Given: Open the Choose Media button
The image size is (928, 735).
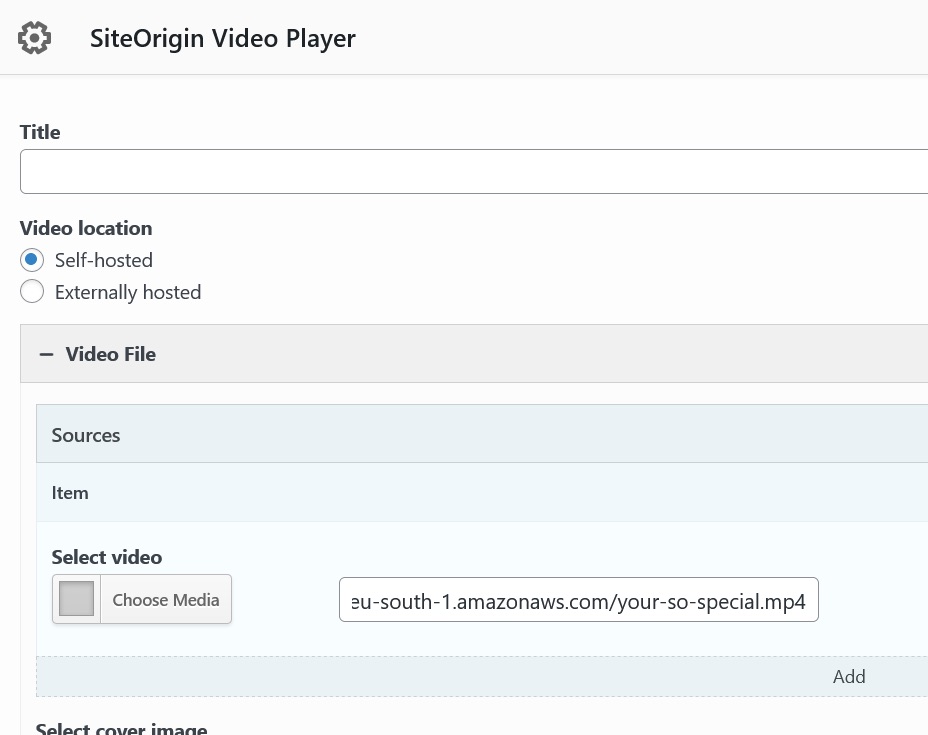Looking at the screenshot, I should point(142,599).
